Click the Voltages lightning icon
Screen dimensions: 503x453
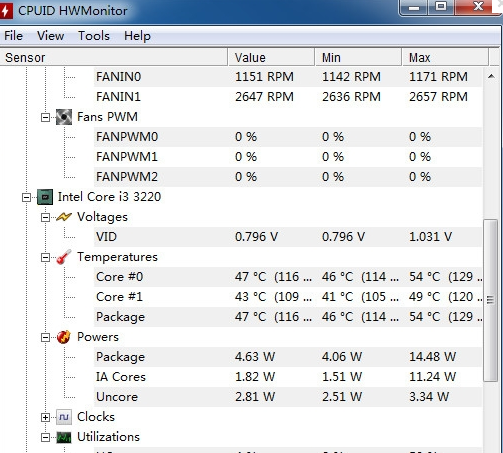[x=64, y=217]
